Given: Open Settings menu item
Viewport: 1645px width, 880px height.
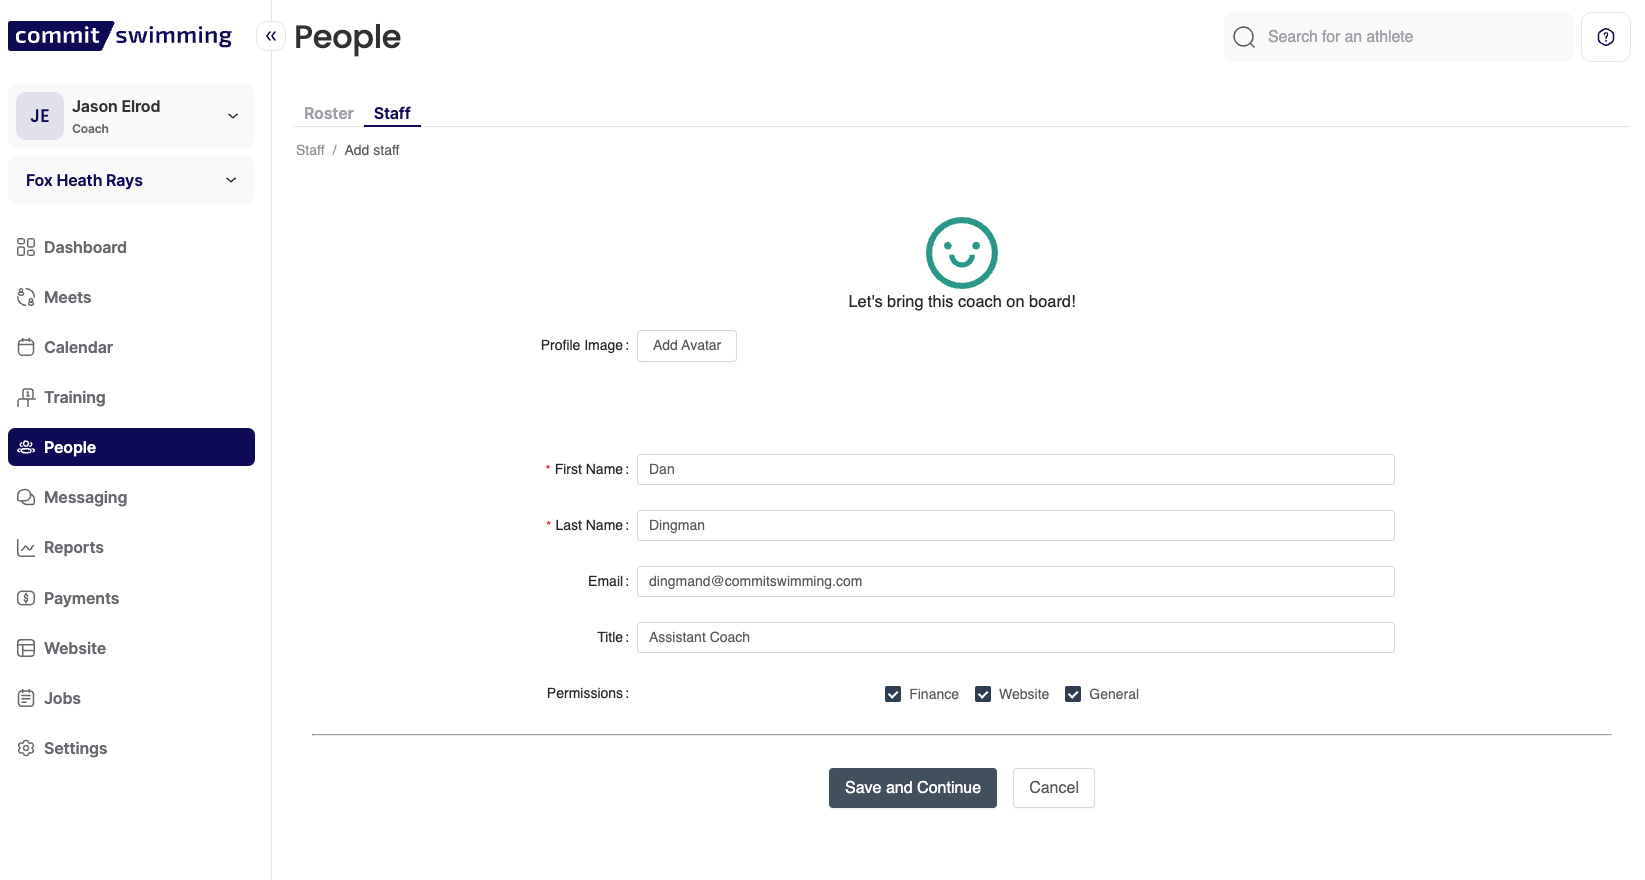Looking at the screenshot, I should coord(131,748).
